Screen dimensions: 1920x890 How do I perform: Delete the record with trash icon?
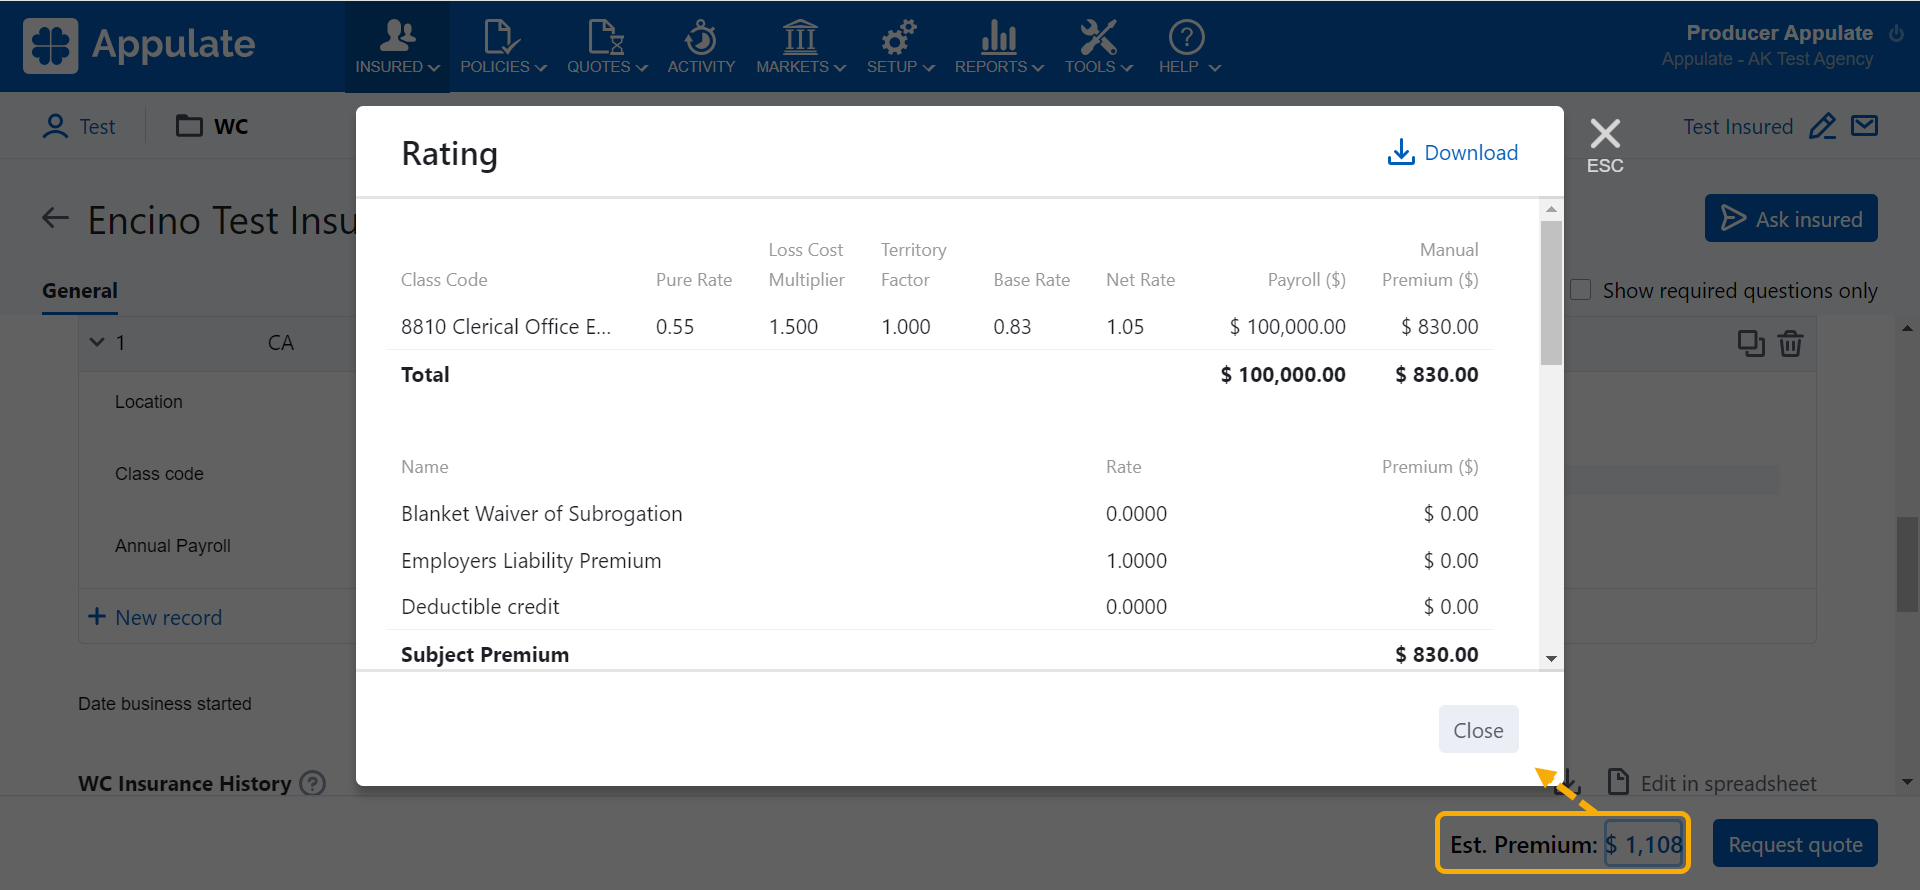coord(1790,343)
